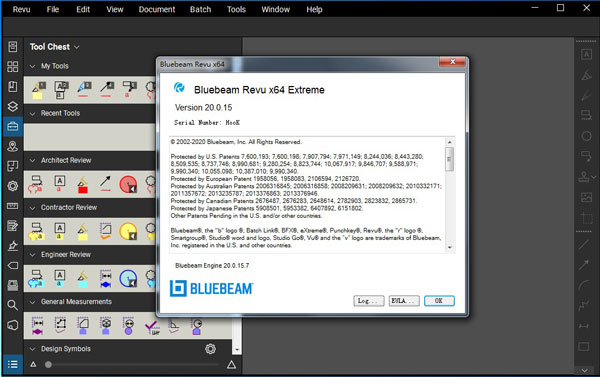The image size is (600, 377).
Task: Collapse the Engineer Review tool set
Action: [33, 255]
